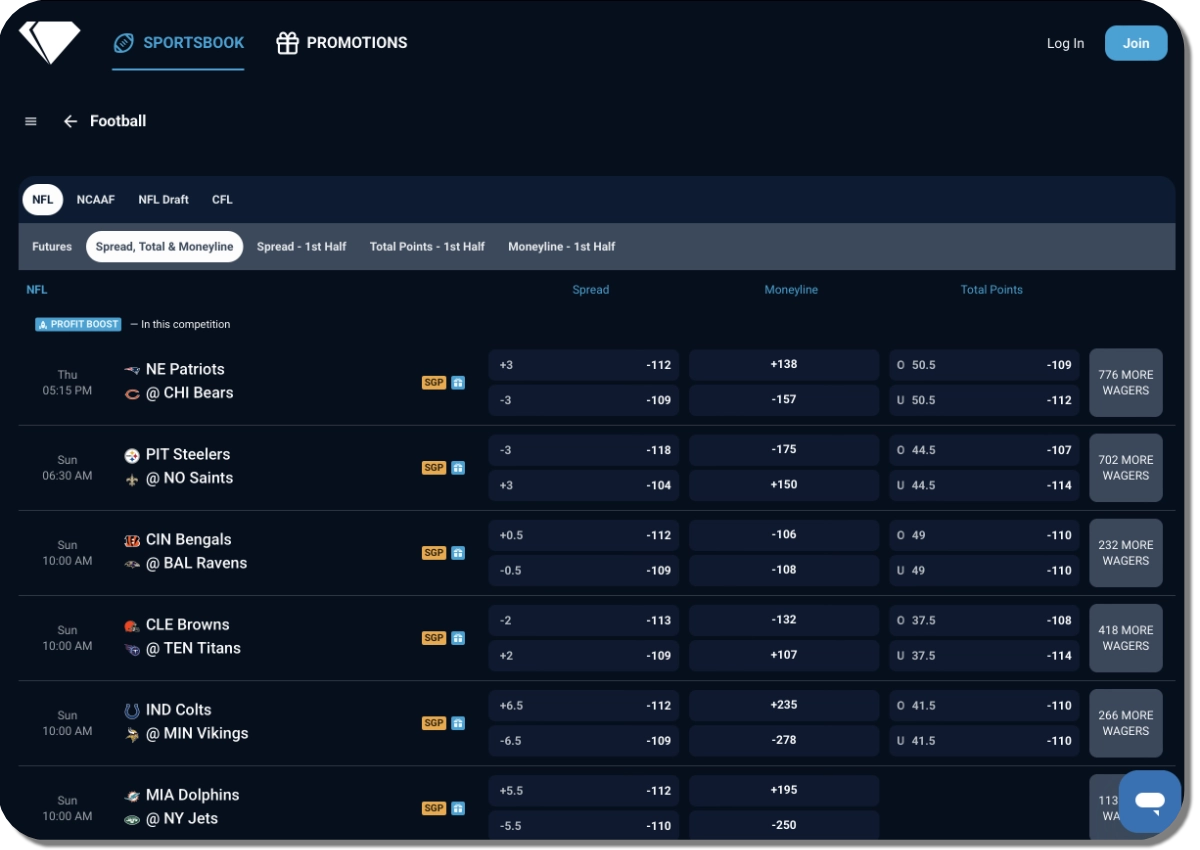Switch to the NCAAF league tab
This screenshot has height=850, width=1200.
point(96,200)
